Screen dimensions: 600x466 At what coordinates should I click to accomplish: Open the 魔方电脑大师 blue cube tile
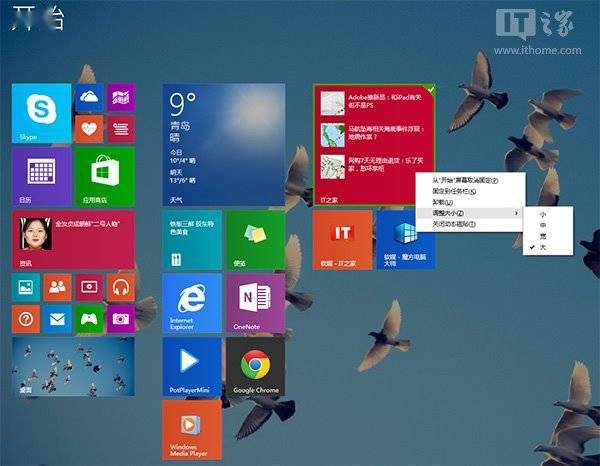tap(406, 240)
